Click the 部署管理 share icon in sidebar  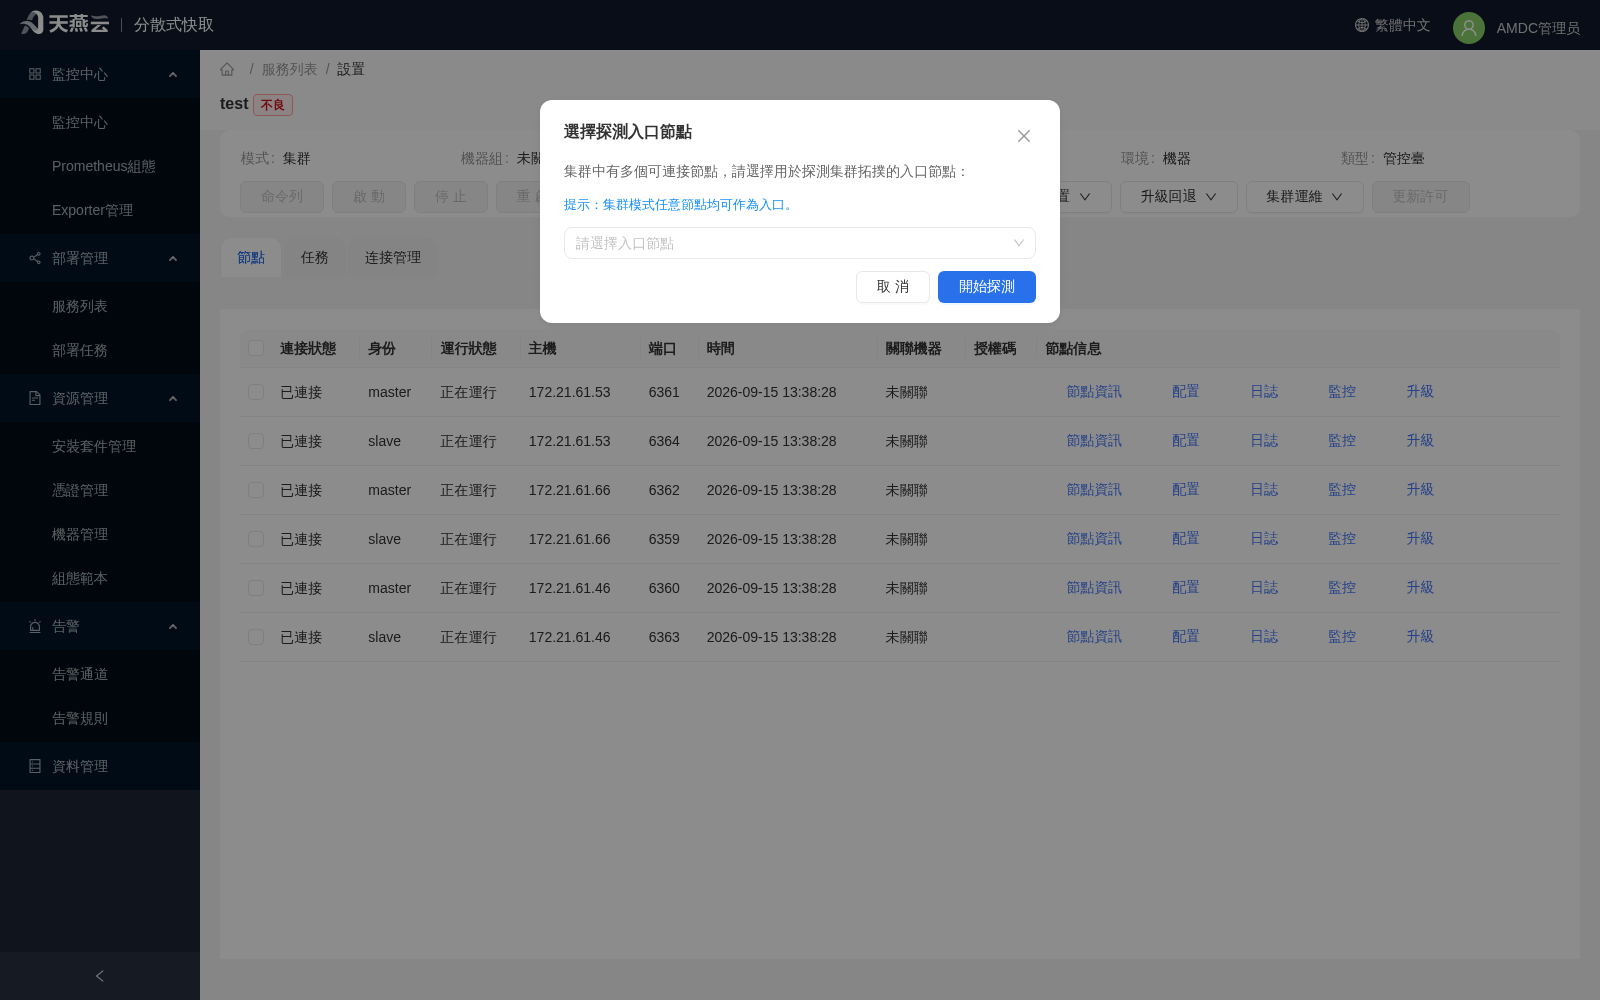[x=35, y=258]
